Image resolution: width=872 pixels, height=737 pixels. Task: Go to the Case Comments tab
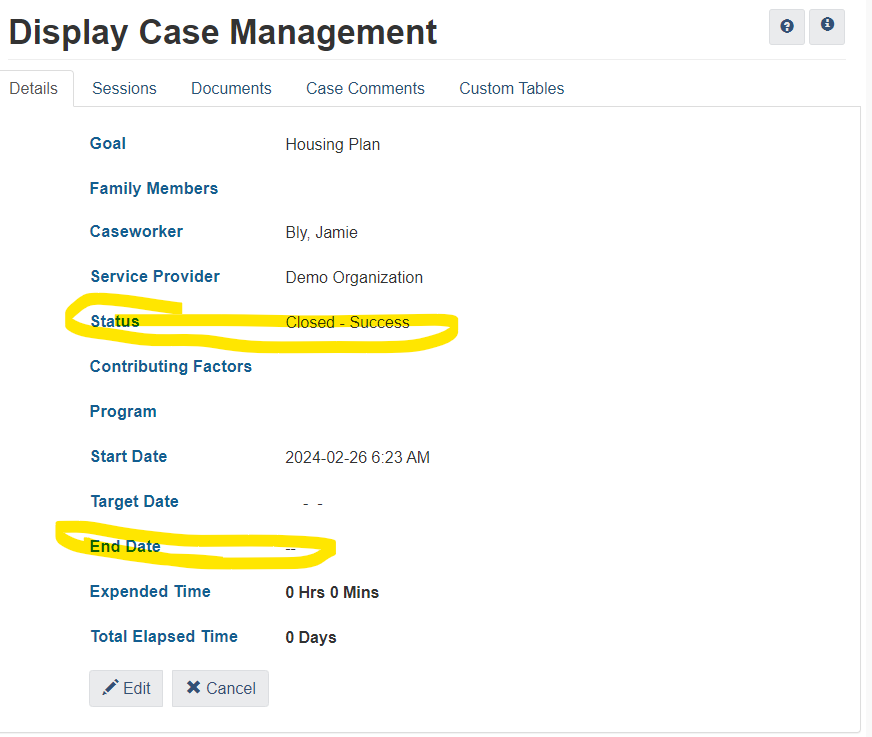point(365,88)
